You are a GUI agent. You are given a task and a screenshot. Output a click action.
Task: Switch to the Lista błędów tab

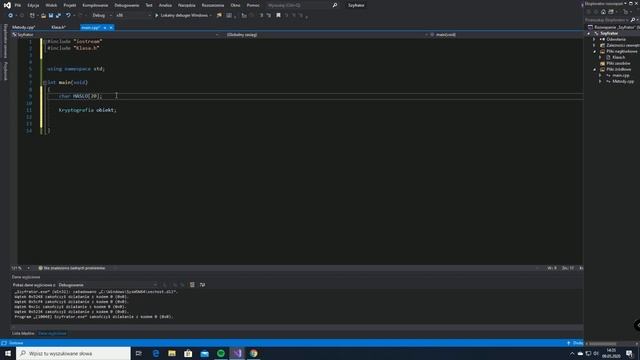(23, 333)
